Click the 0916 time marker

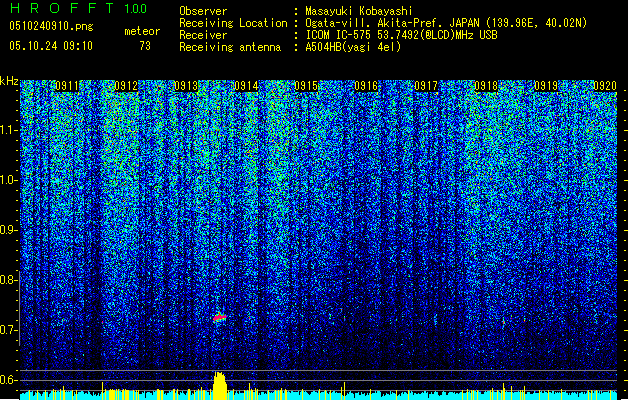coord(366,86)
